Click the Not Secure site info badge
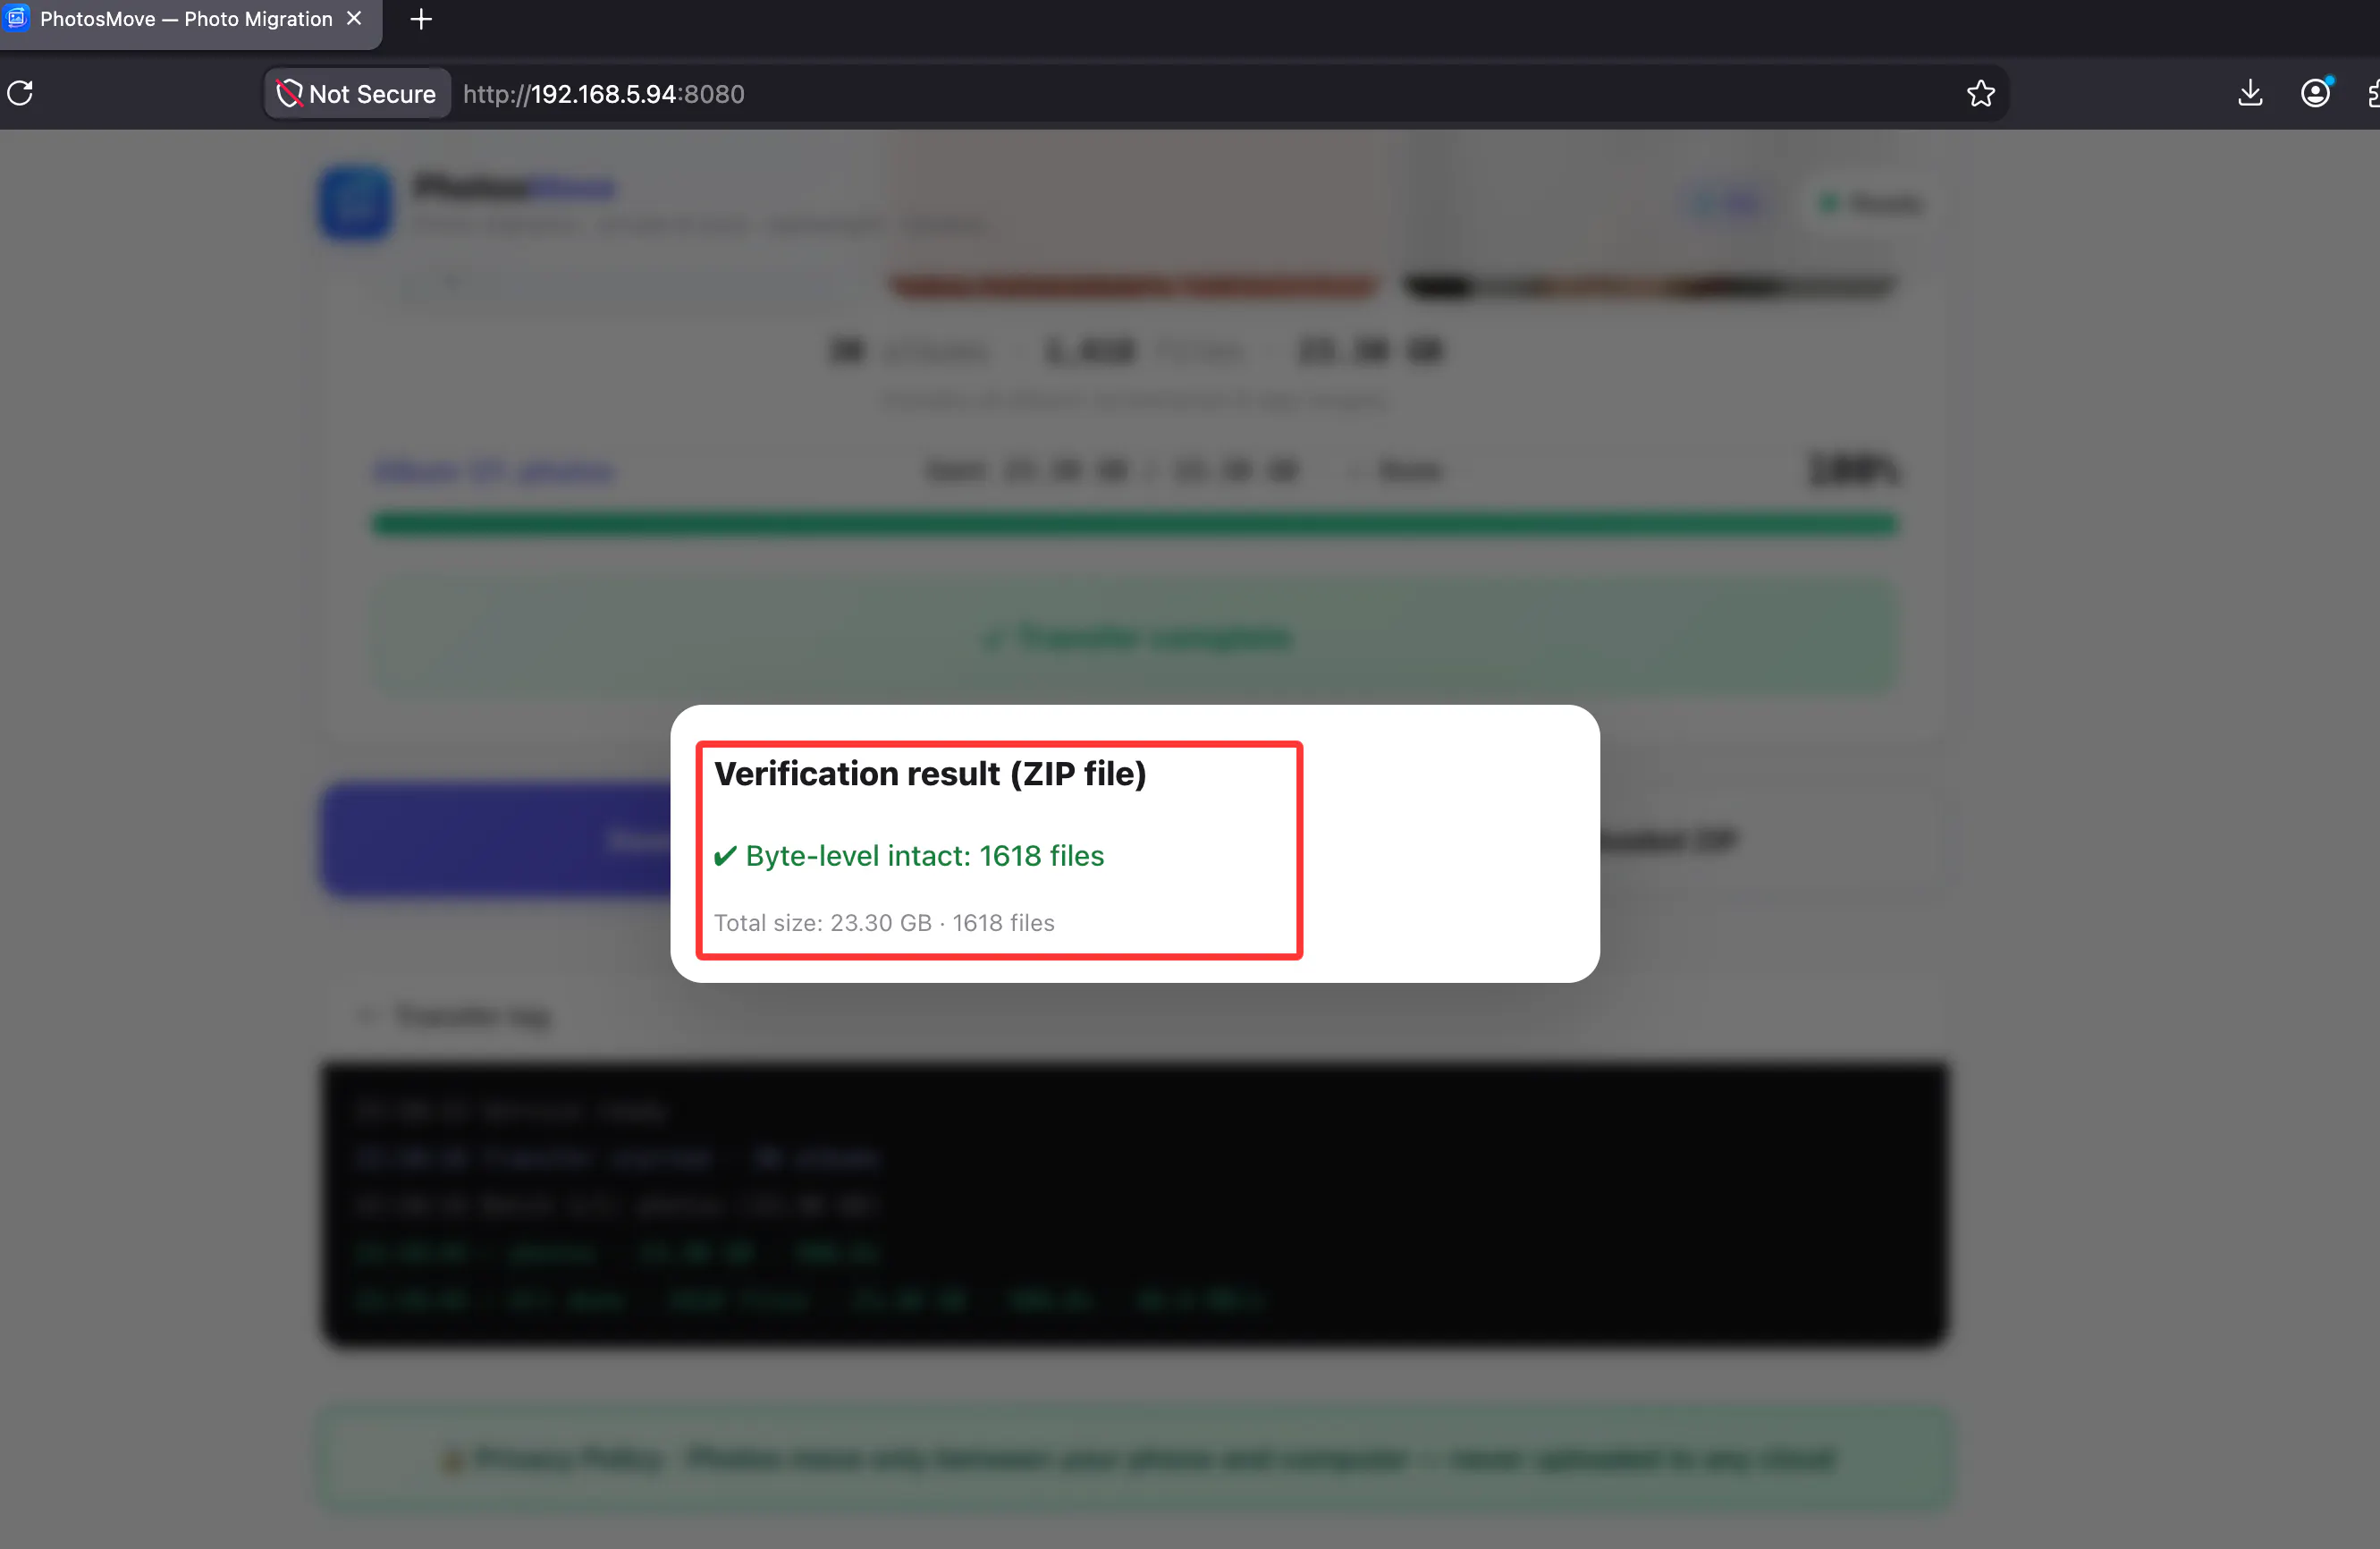Viewport: 2380px width, 1549px height. 357,94
